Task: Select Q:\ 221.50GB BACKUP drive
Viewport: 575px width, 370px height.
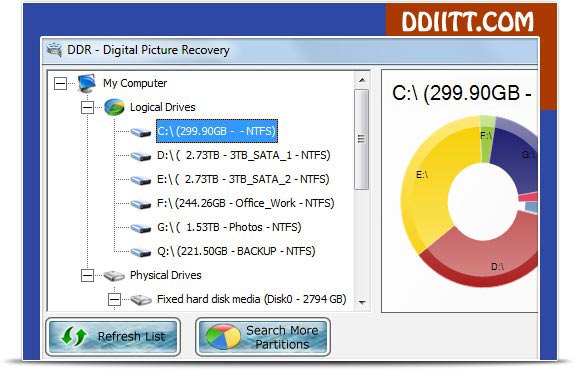Action: (236, 251)
